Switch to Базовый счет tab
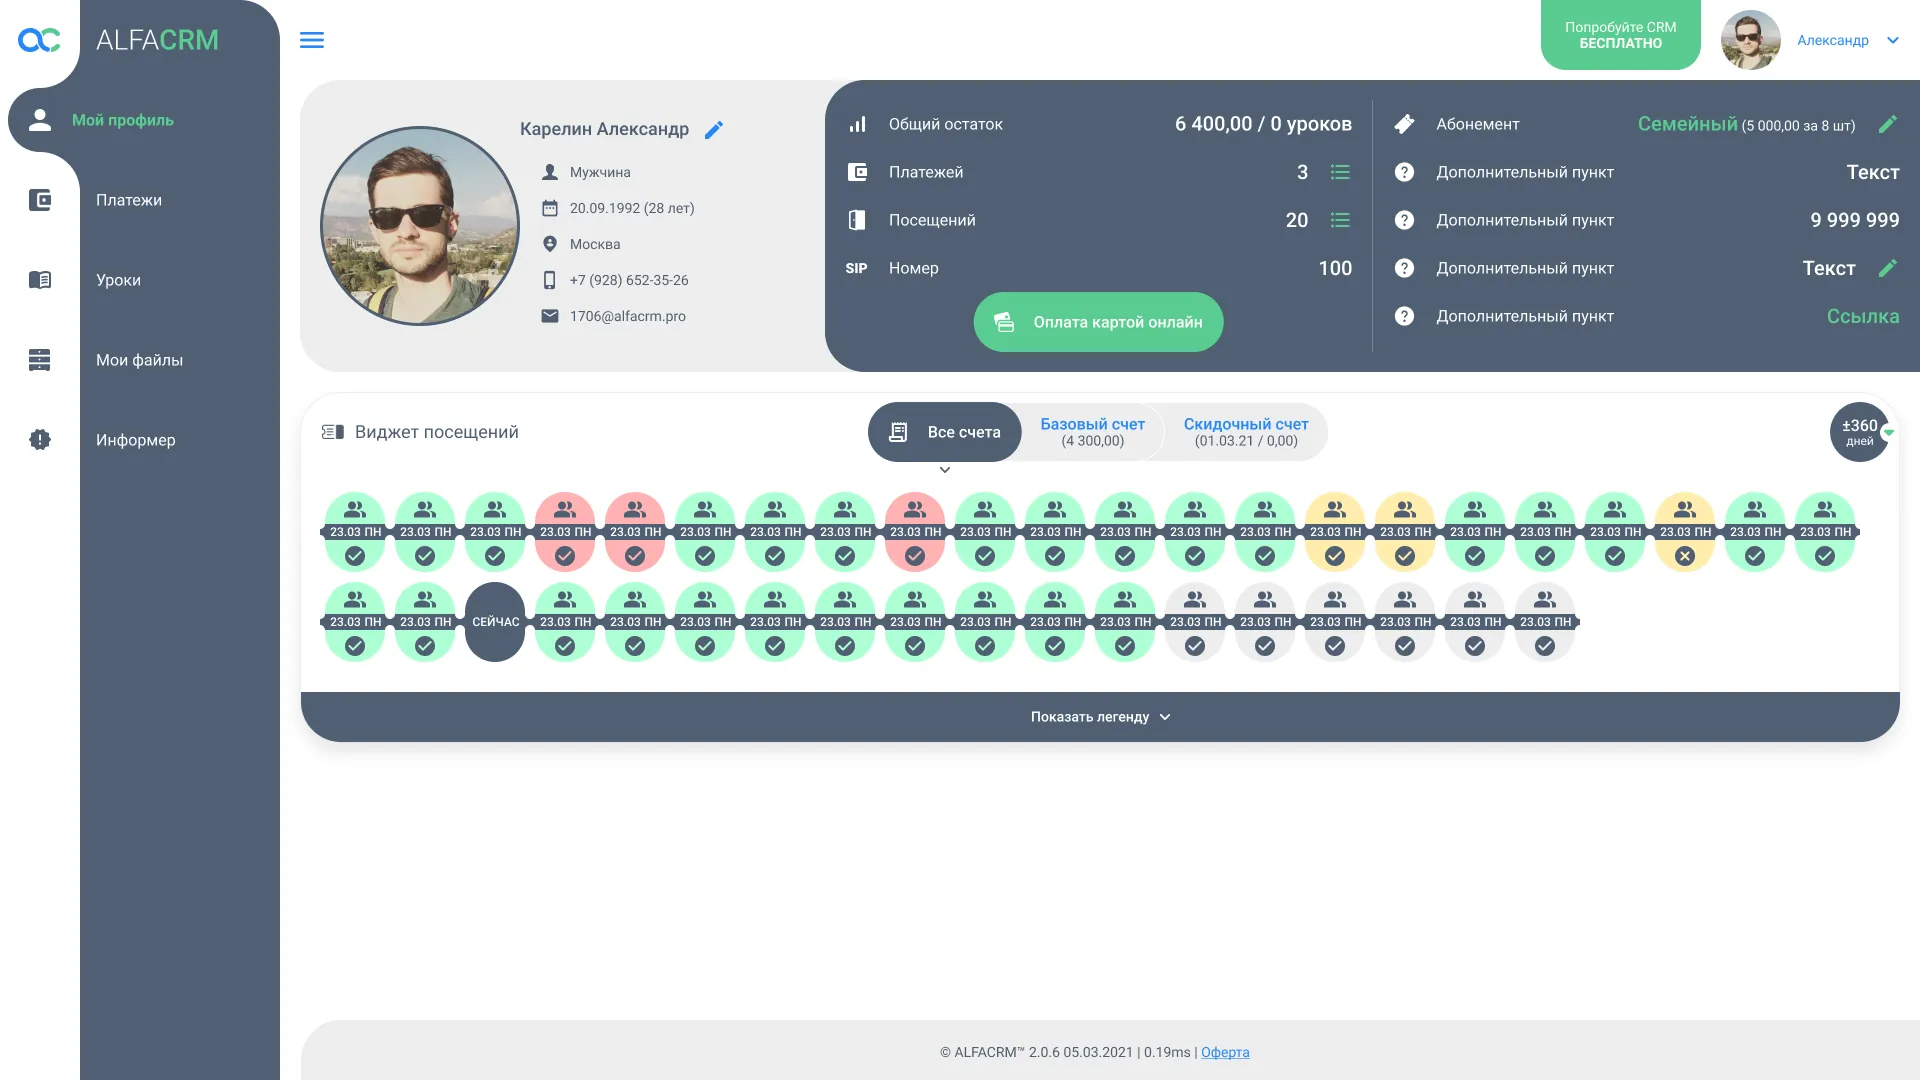Viewport: 1920px width, 1080px height. [x=1092, y=432]
